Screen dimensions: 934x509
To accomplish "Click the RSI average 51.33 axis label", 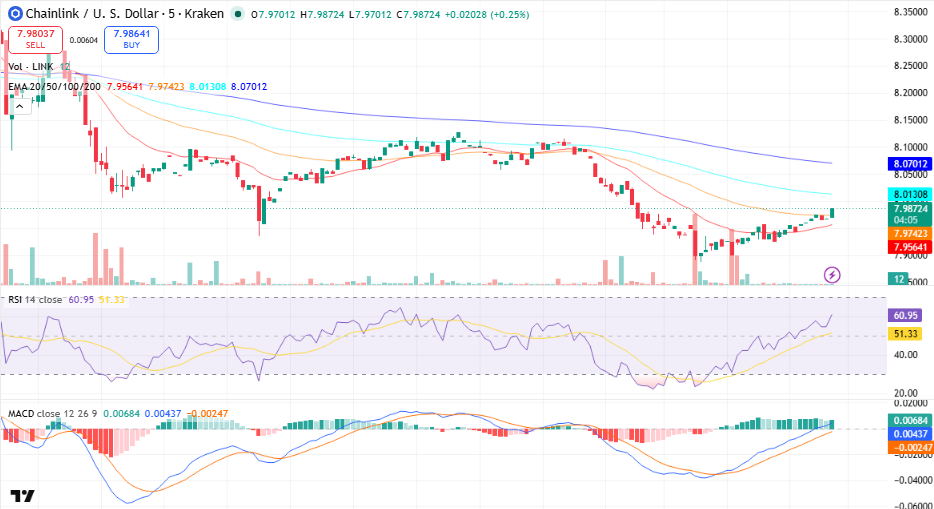I will click(x=905, y=333).
